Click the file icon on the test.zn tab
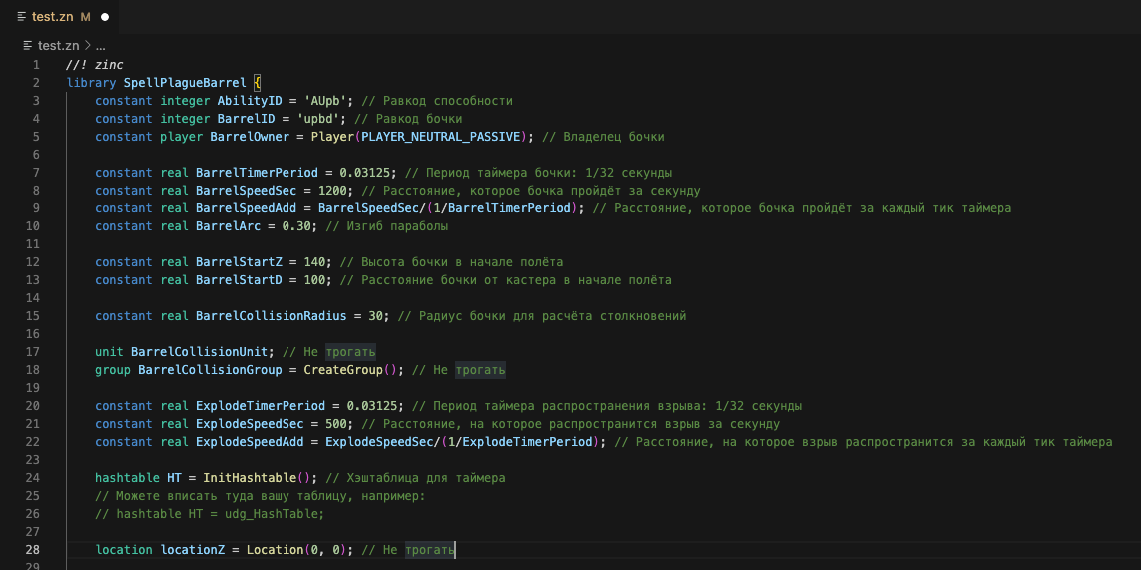The width and height of the screenshot is (1141, 570). [21, 17]
